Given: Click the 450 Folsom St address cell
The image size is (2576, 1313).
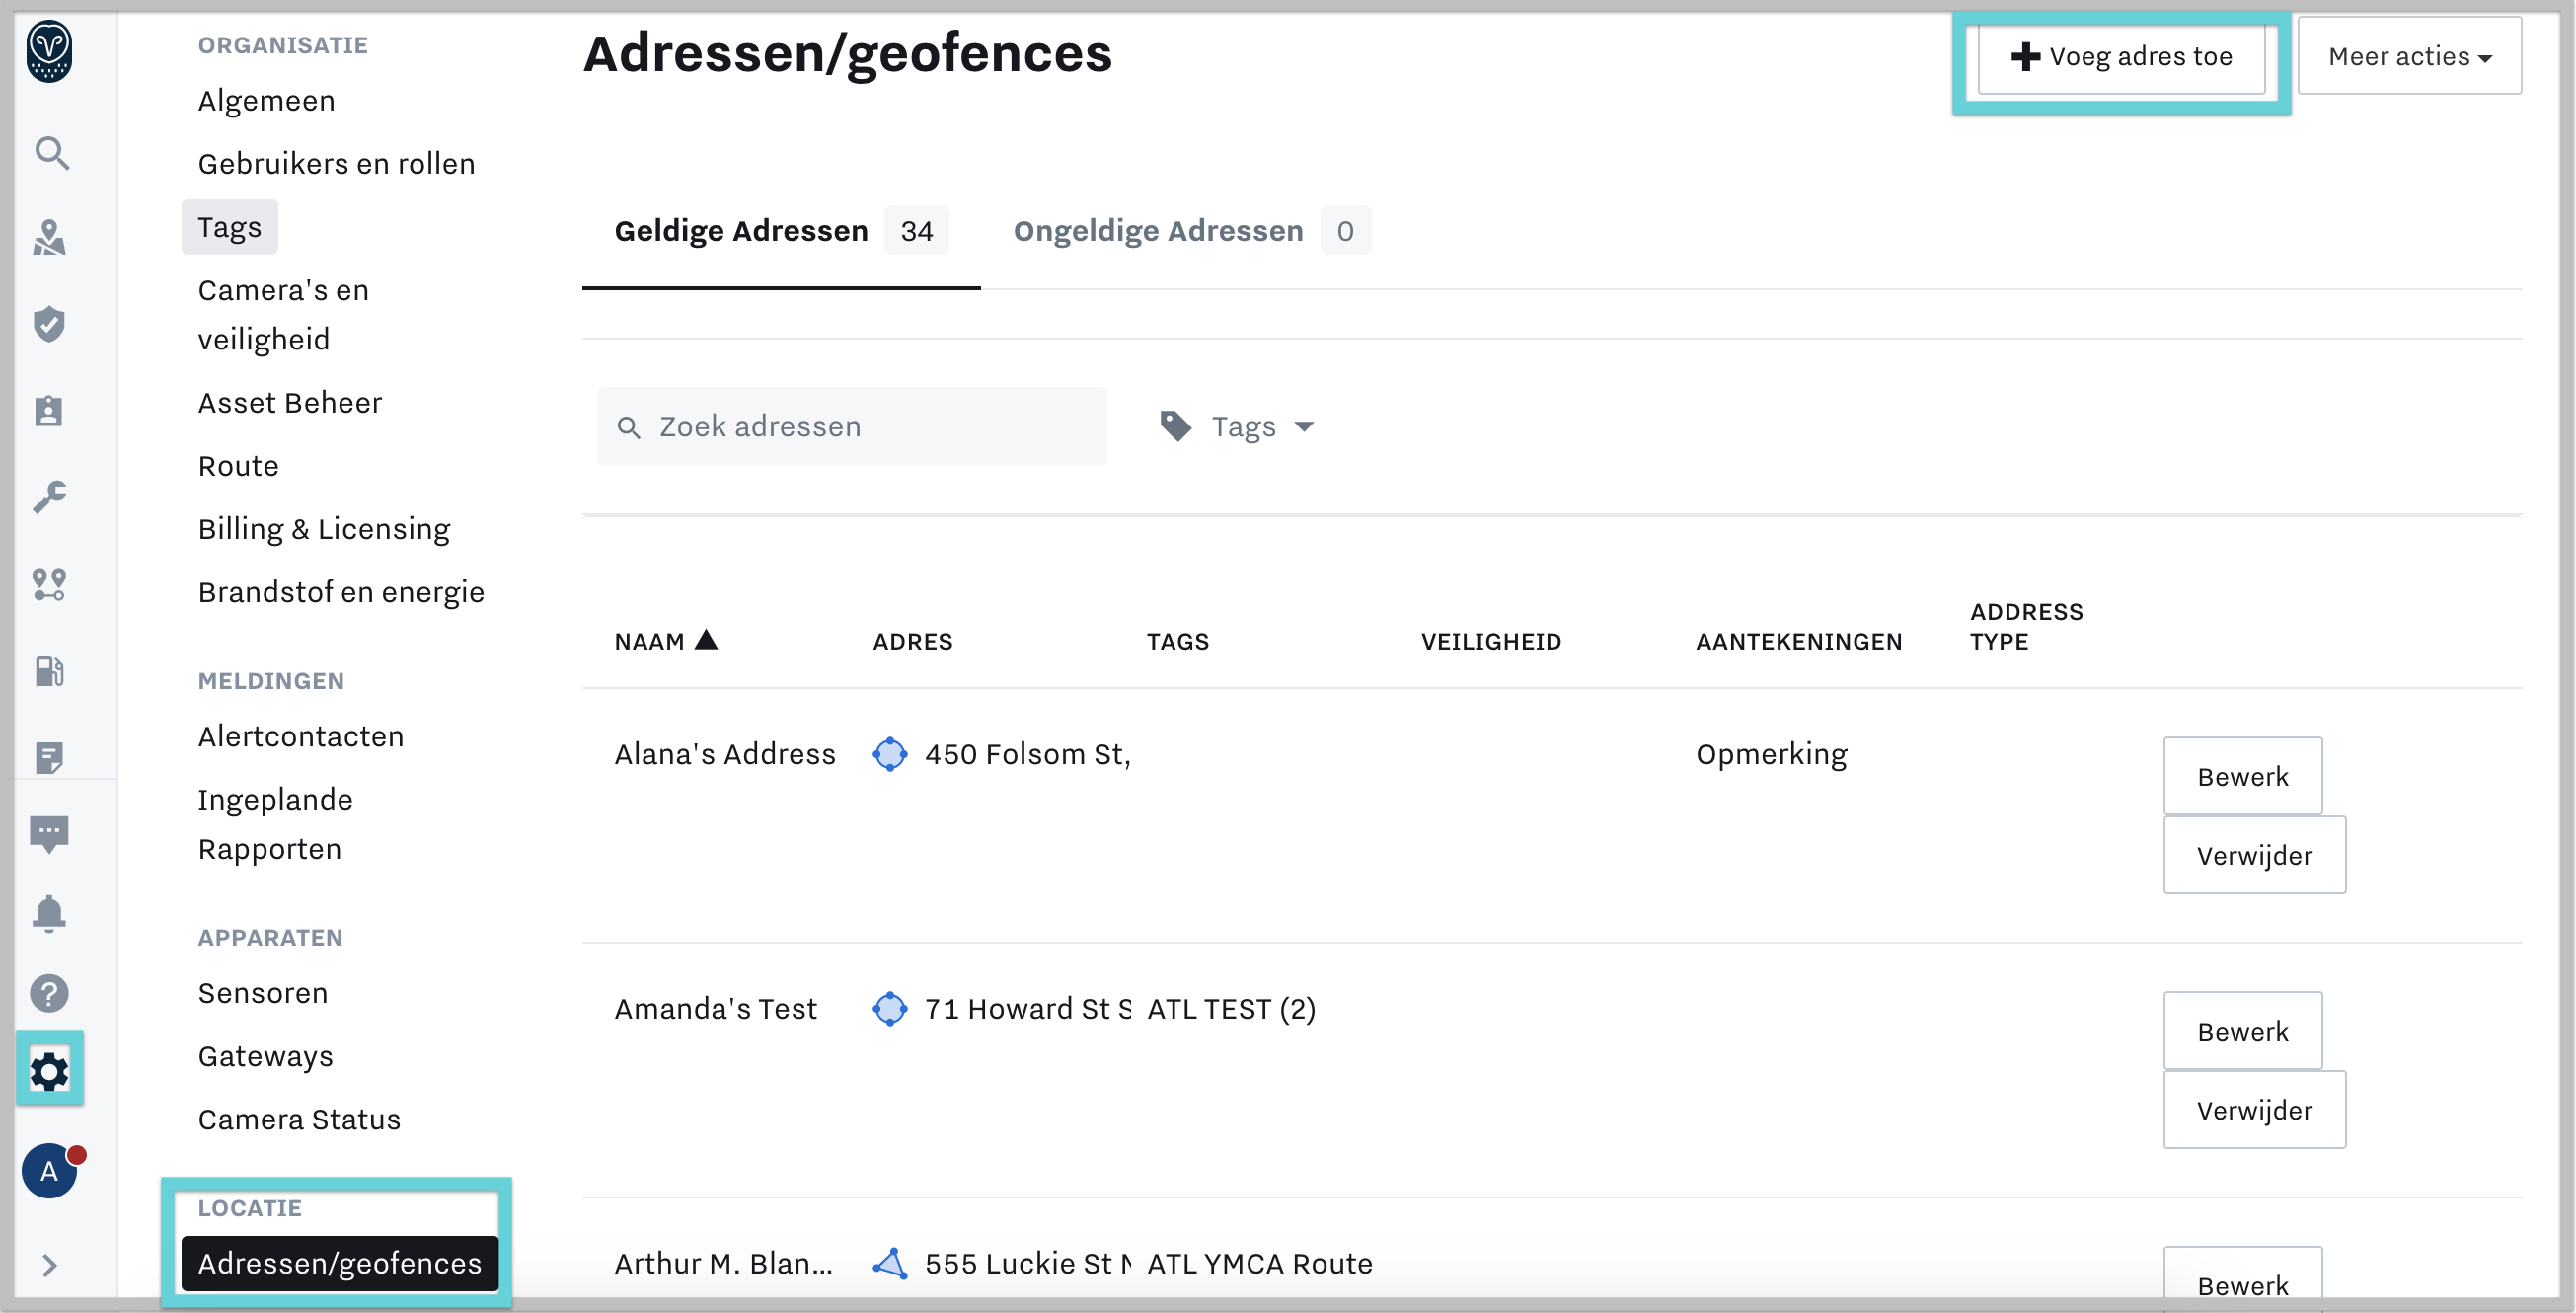Looking at the screenshot, I should (x=1027, y=754).
